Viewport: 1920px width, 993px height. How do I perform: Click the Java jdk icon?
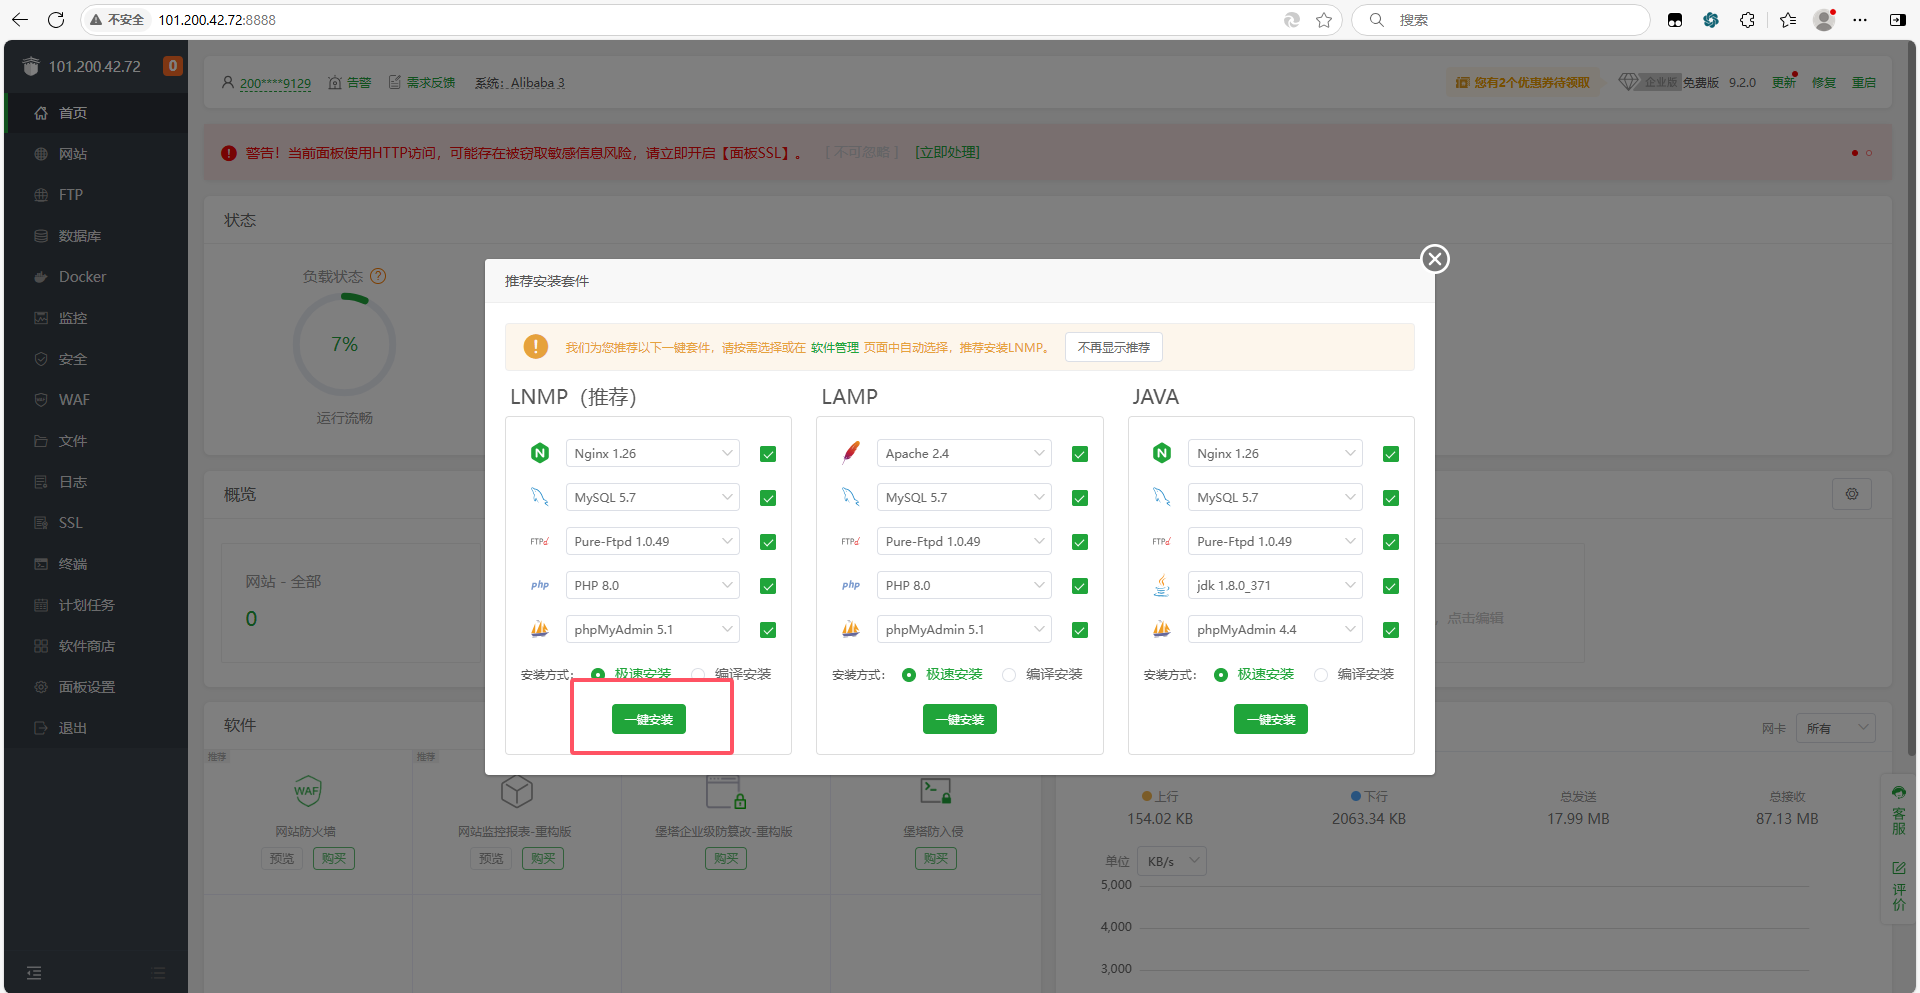coord(1161,586)
